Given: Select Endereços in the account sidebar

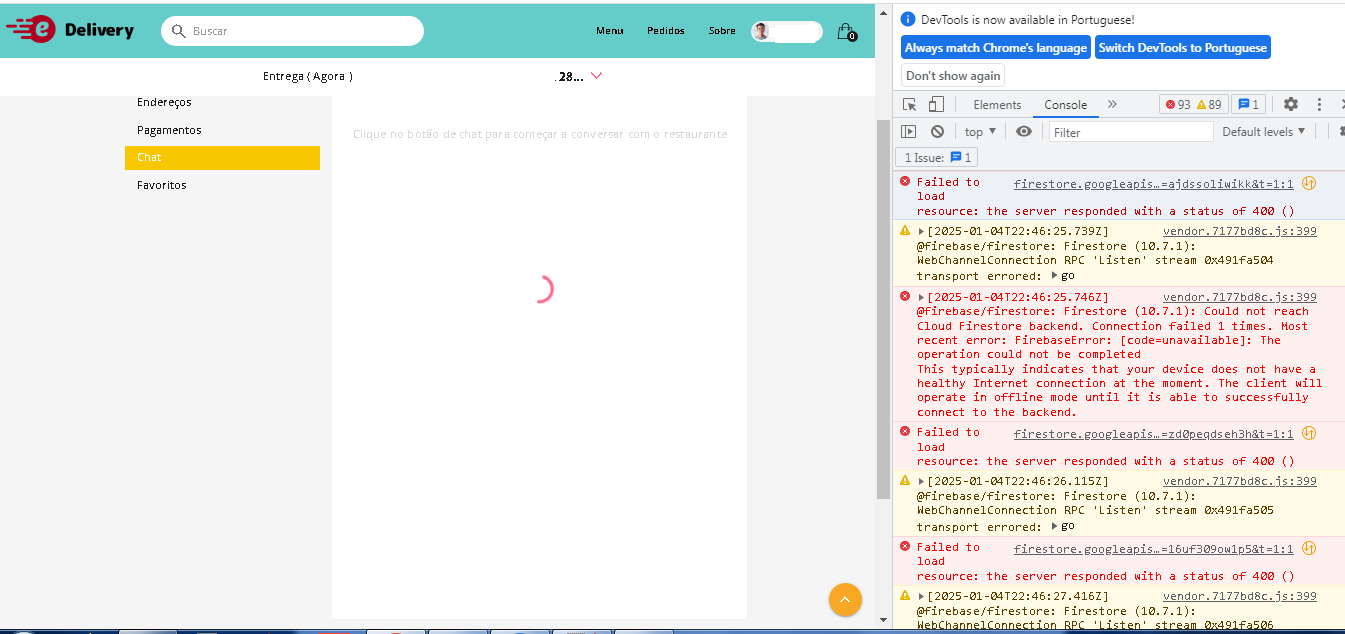Looking at the screenshot, I should tap(164, 102).
